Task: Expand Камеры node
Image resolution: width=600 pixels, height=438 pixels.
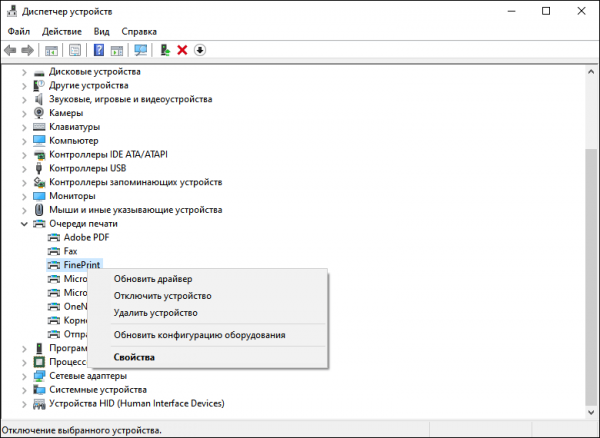Action: [x=24, y=113]
